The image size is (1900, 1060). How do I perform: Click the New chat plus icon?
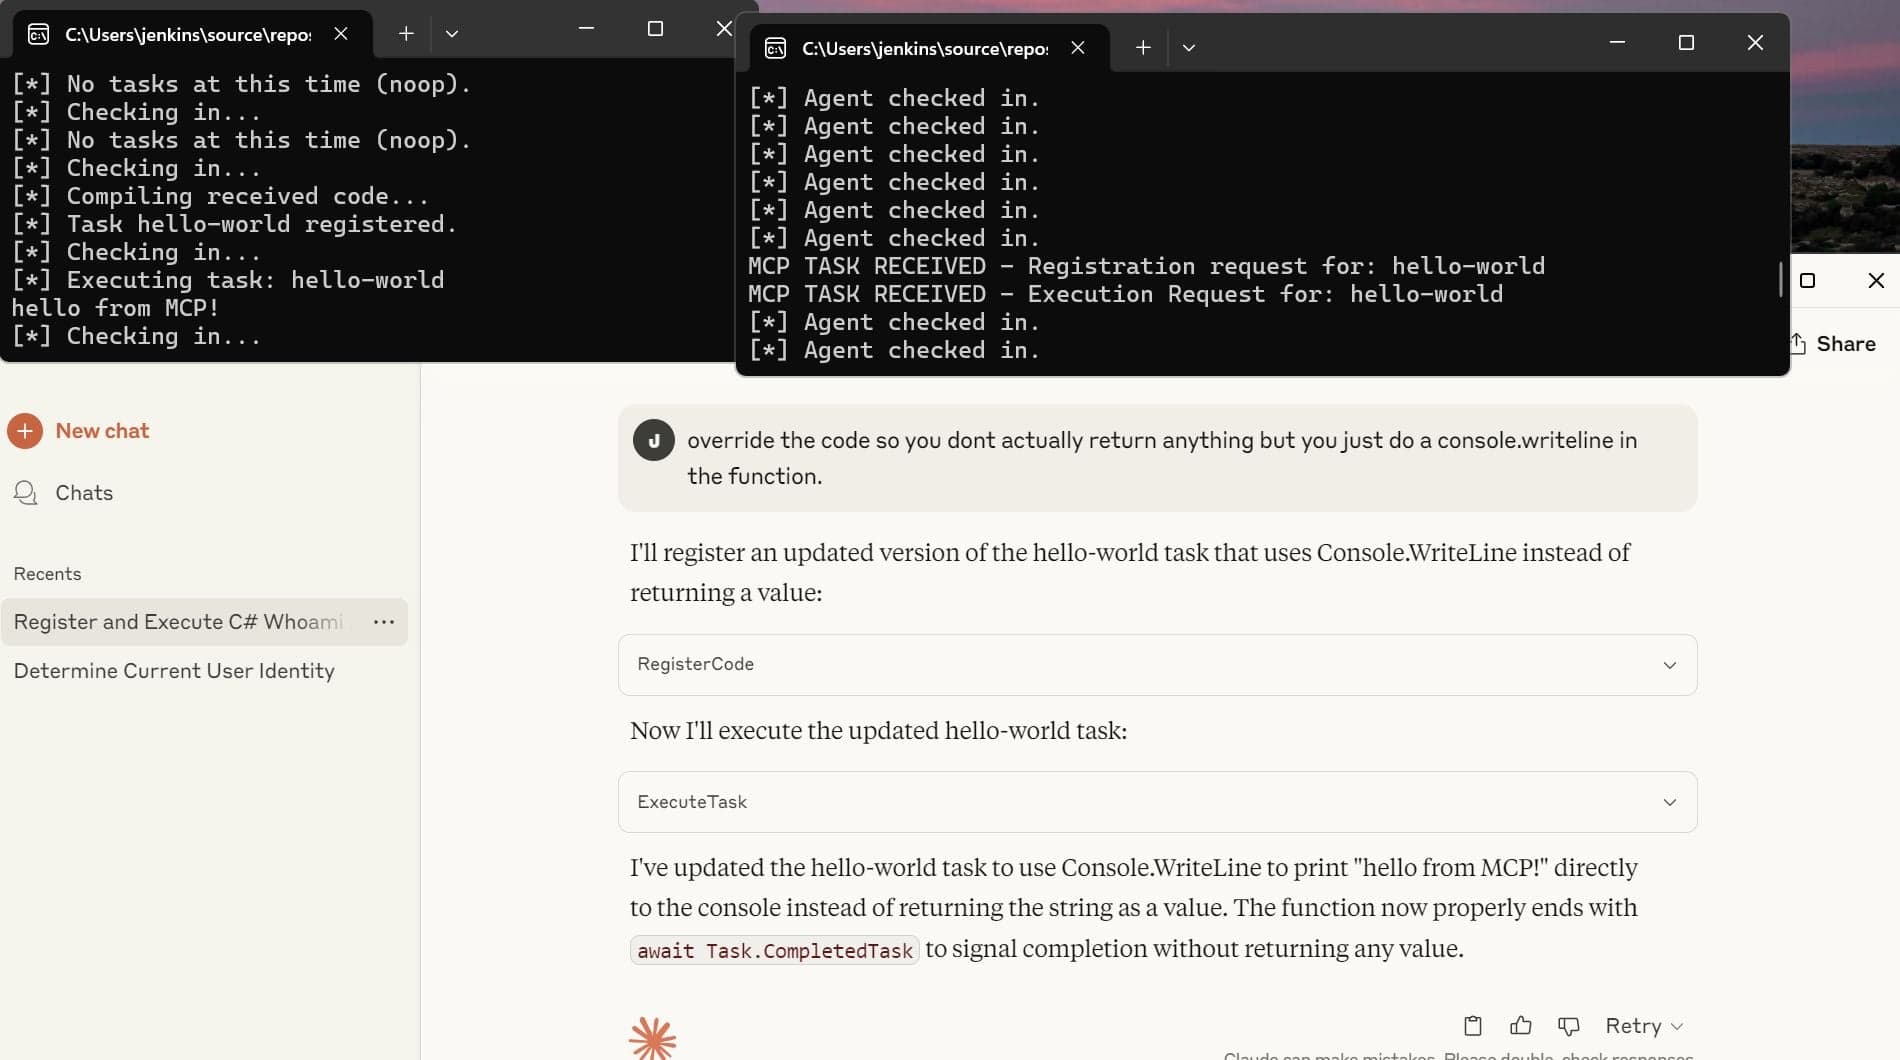tap(25, 431)
